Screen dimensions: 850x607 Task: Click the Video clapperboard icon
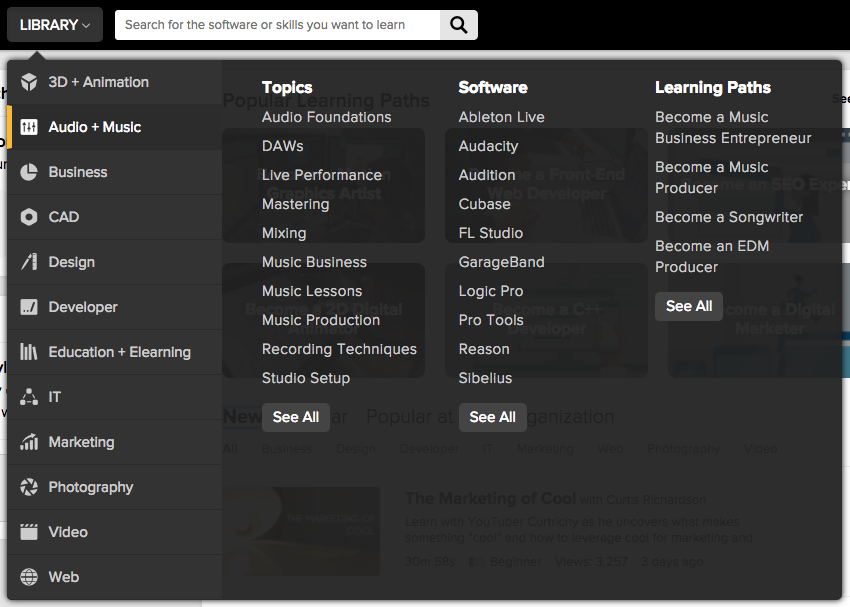click(29, 532)
